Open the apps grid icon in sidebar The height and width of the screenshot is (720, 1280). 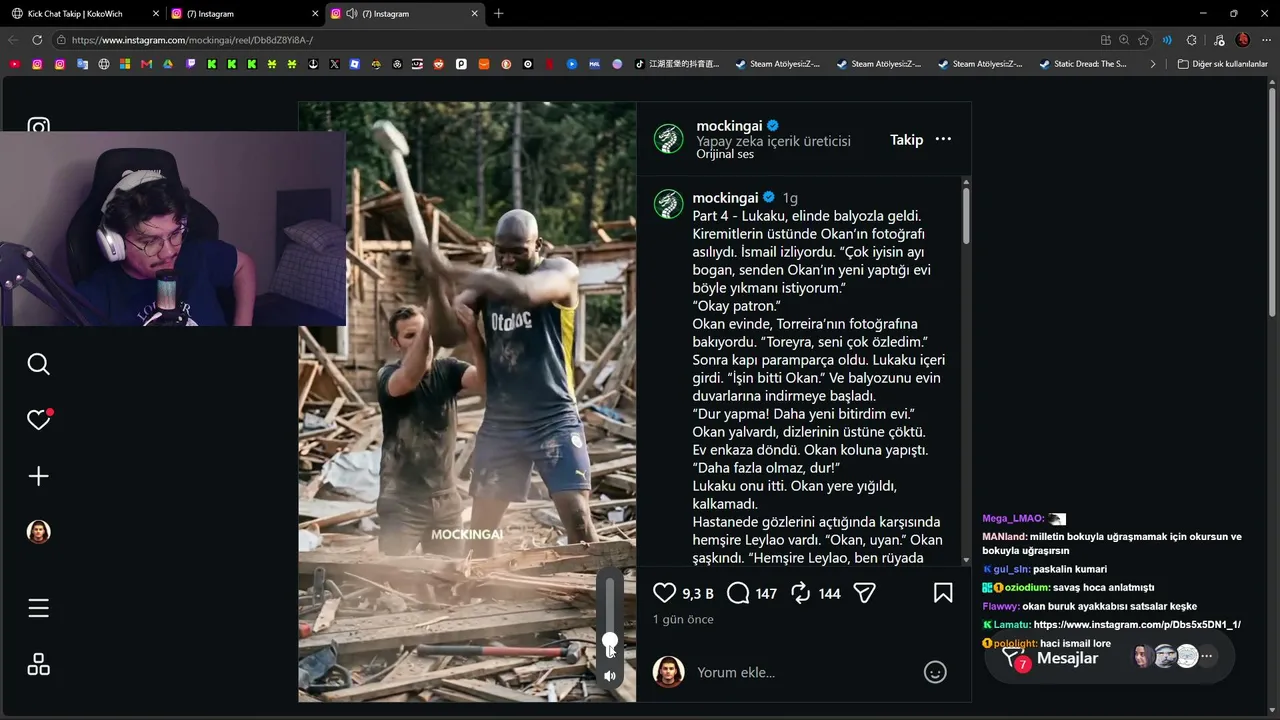tap(38, 664)
